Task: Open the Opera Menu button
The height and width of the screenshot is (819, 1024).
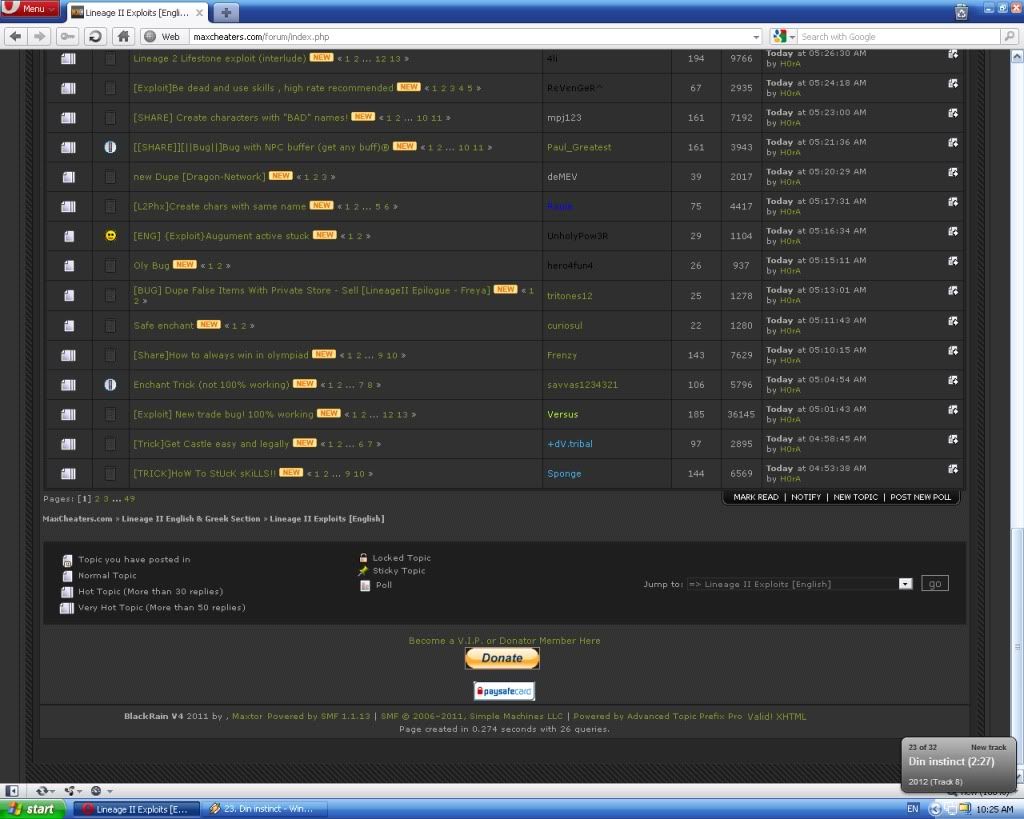Action: tap(30, 9)
